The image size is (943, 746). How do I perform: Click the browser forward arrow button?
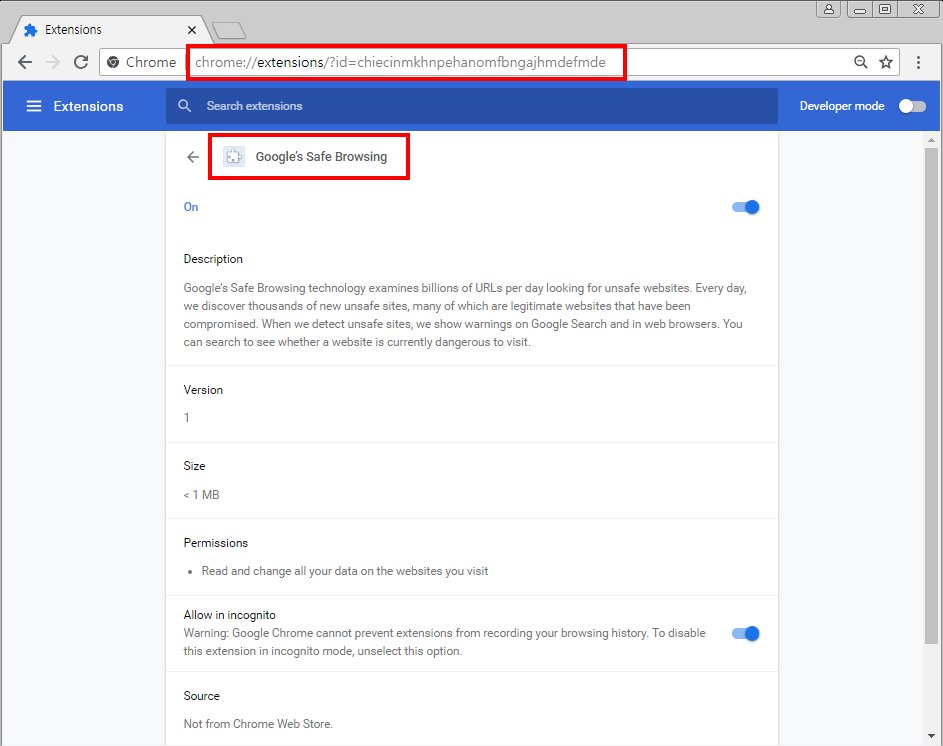coord(53,62)
